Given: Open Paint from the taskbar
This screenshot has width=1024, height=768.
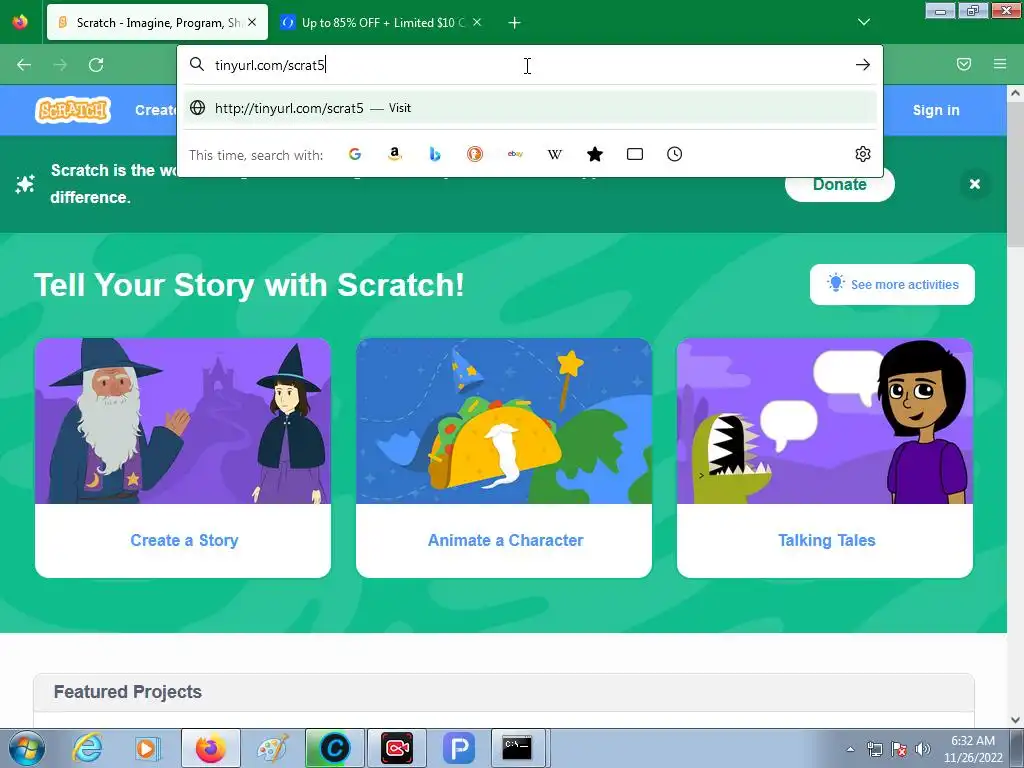Looking at the screenshot, I should coord(272,748).
